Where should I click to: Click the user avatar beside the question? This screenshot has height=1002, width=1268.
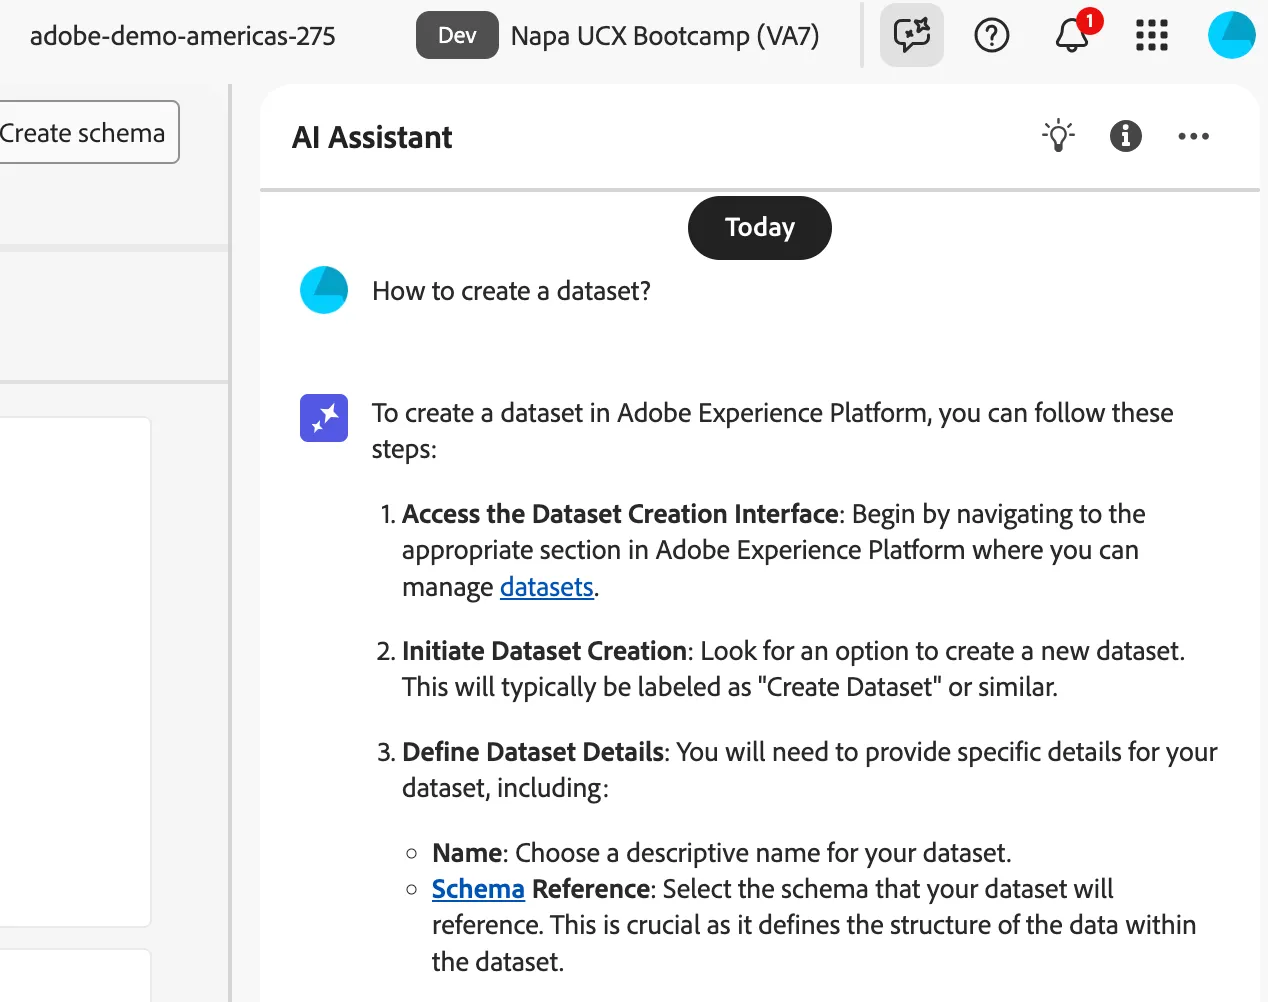324,290
